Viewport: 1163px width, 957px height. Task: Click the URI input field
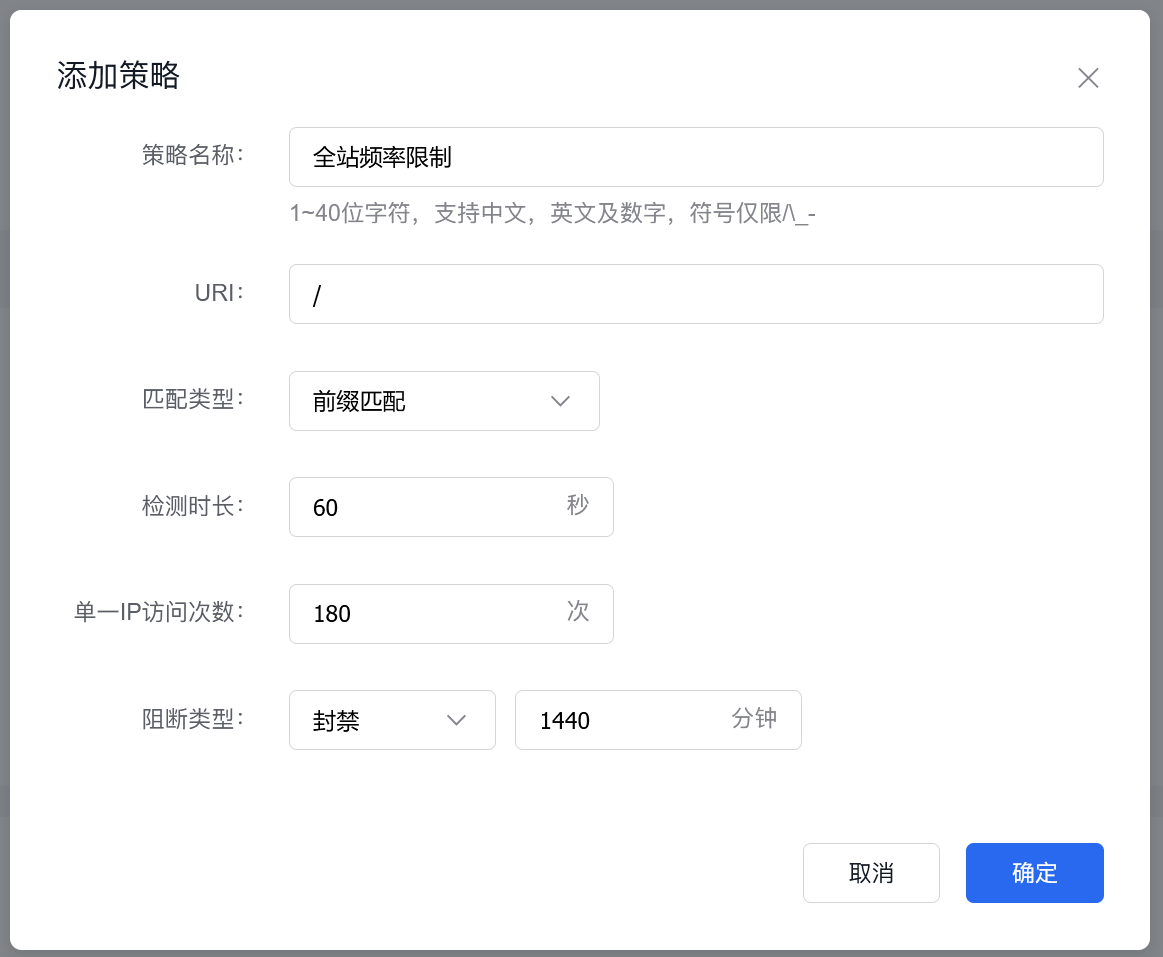(x=696, y=294)
